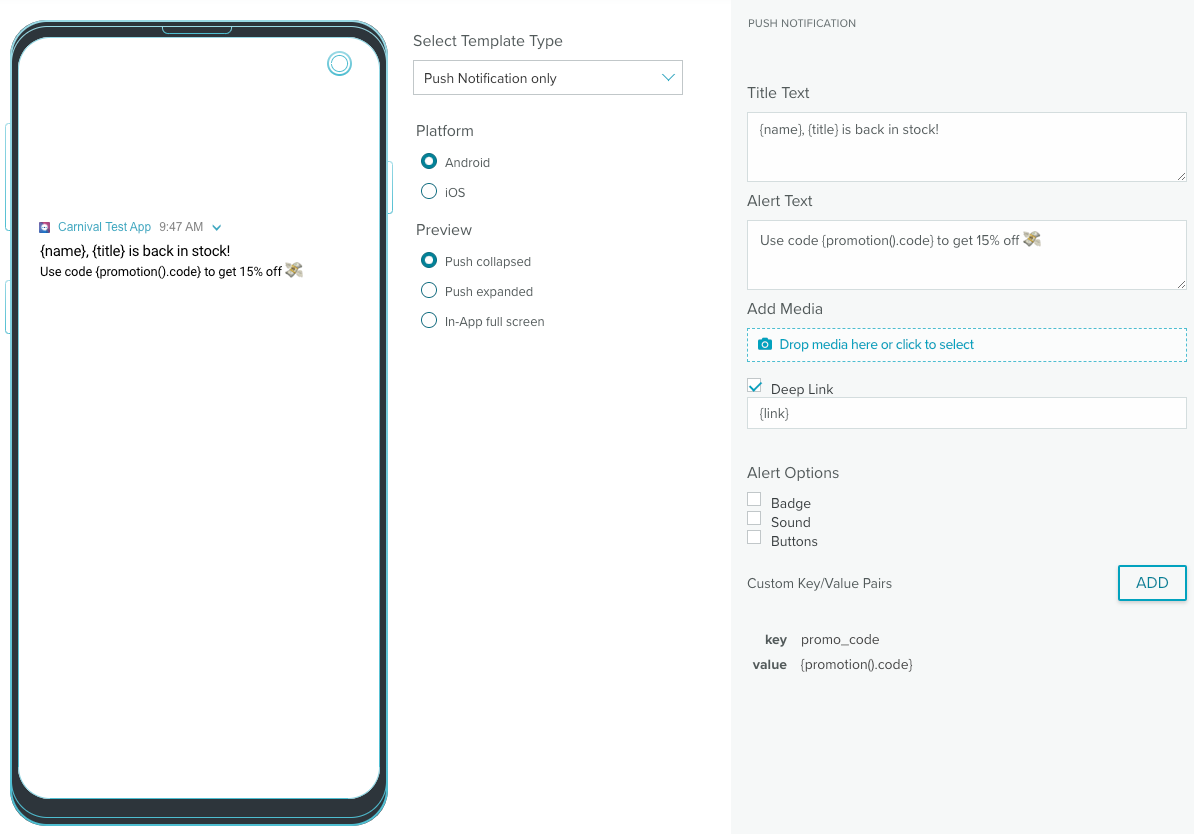The height and width of the screenshot is (834, 1194).
Task: Uncheck the Deep Link checkbox
Action: 755,386
